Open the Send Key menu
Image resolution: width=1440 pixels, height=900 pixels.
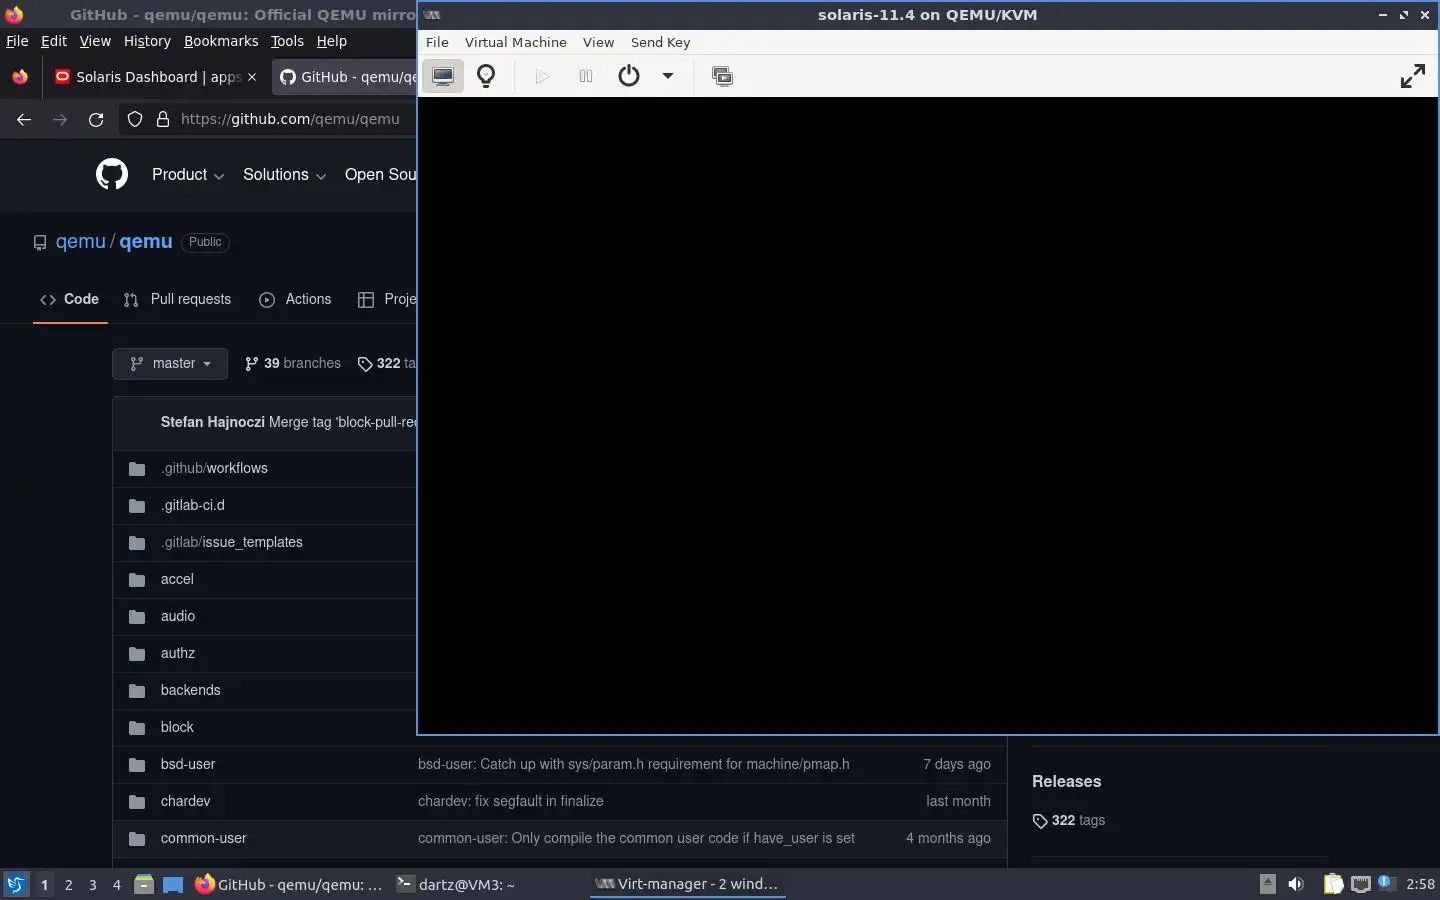(x=660, y=42)
